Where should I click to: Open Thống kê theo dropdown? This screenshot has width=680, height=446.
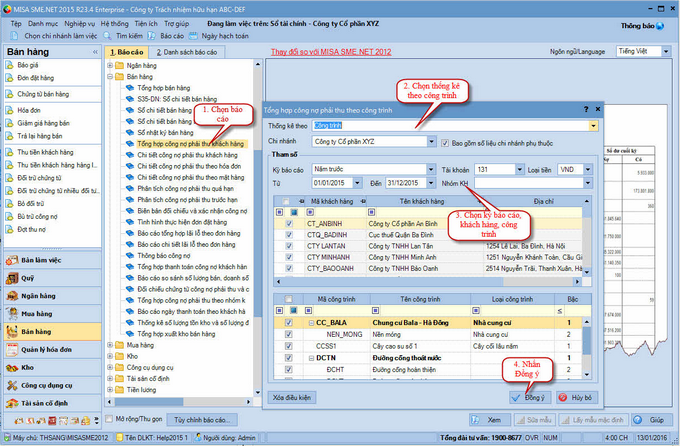click(x=593, y=126)
